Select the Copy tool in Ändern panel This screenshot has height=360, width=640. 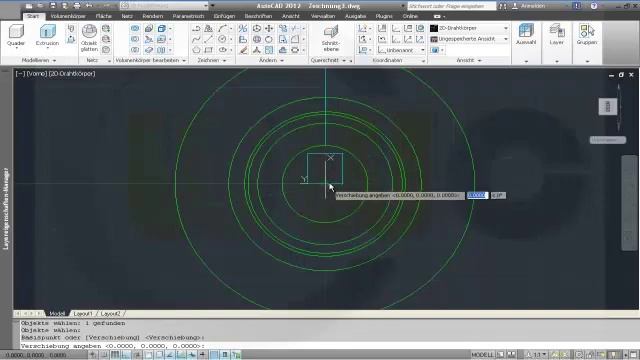coord(283,28)
